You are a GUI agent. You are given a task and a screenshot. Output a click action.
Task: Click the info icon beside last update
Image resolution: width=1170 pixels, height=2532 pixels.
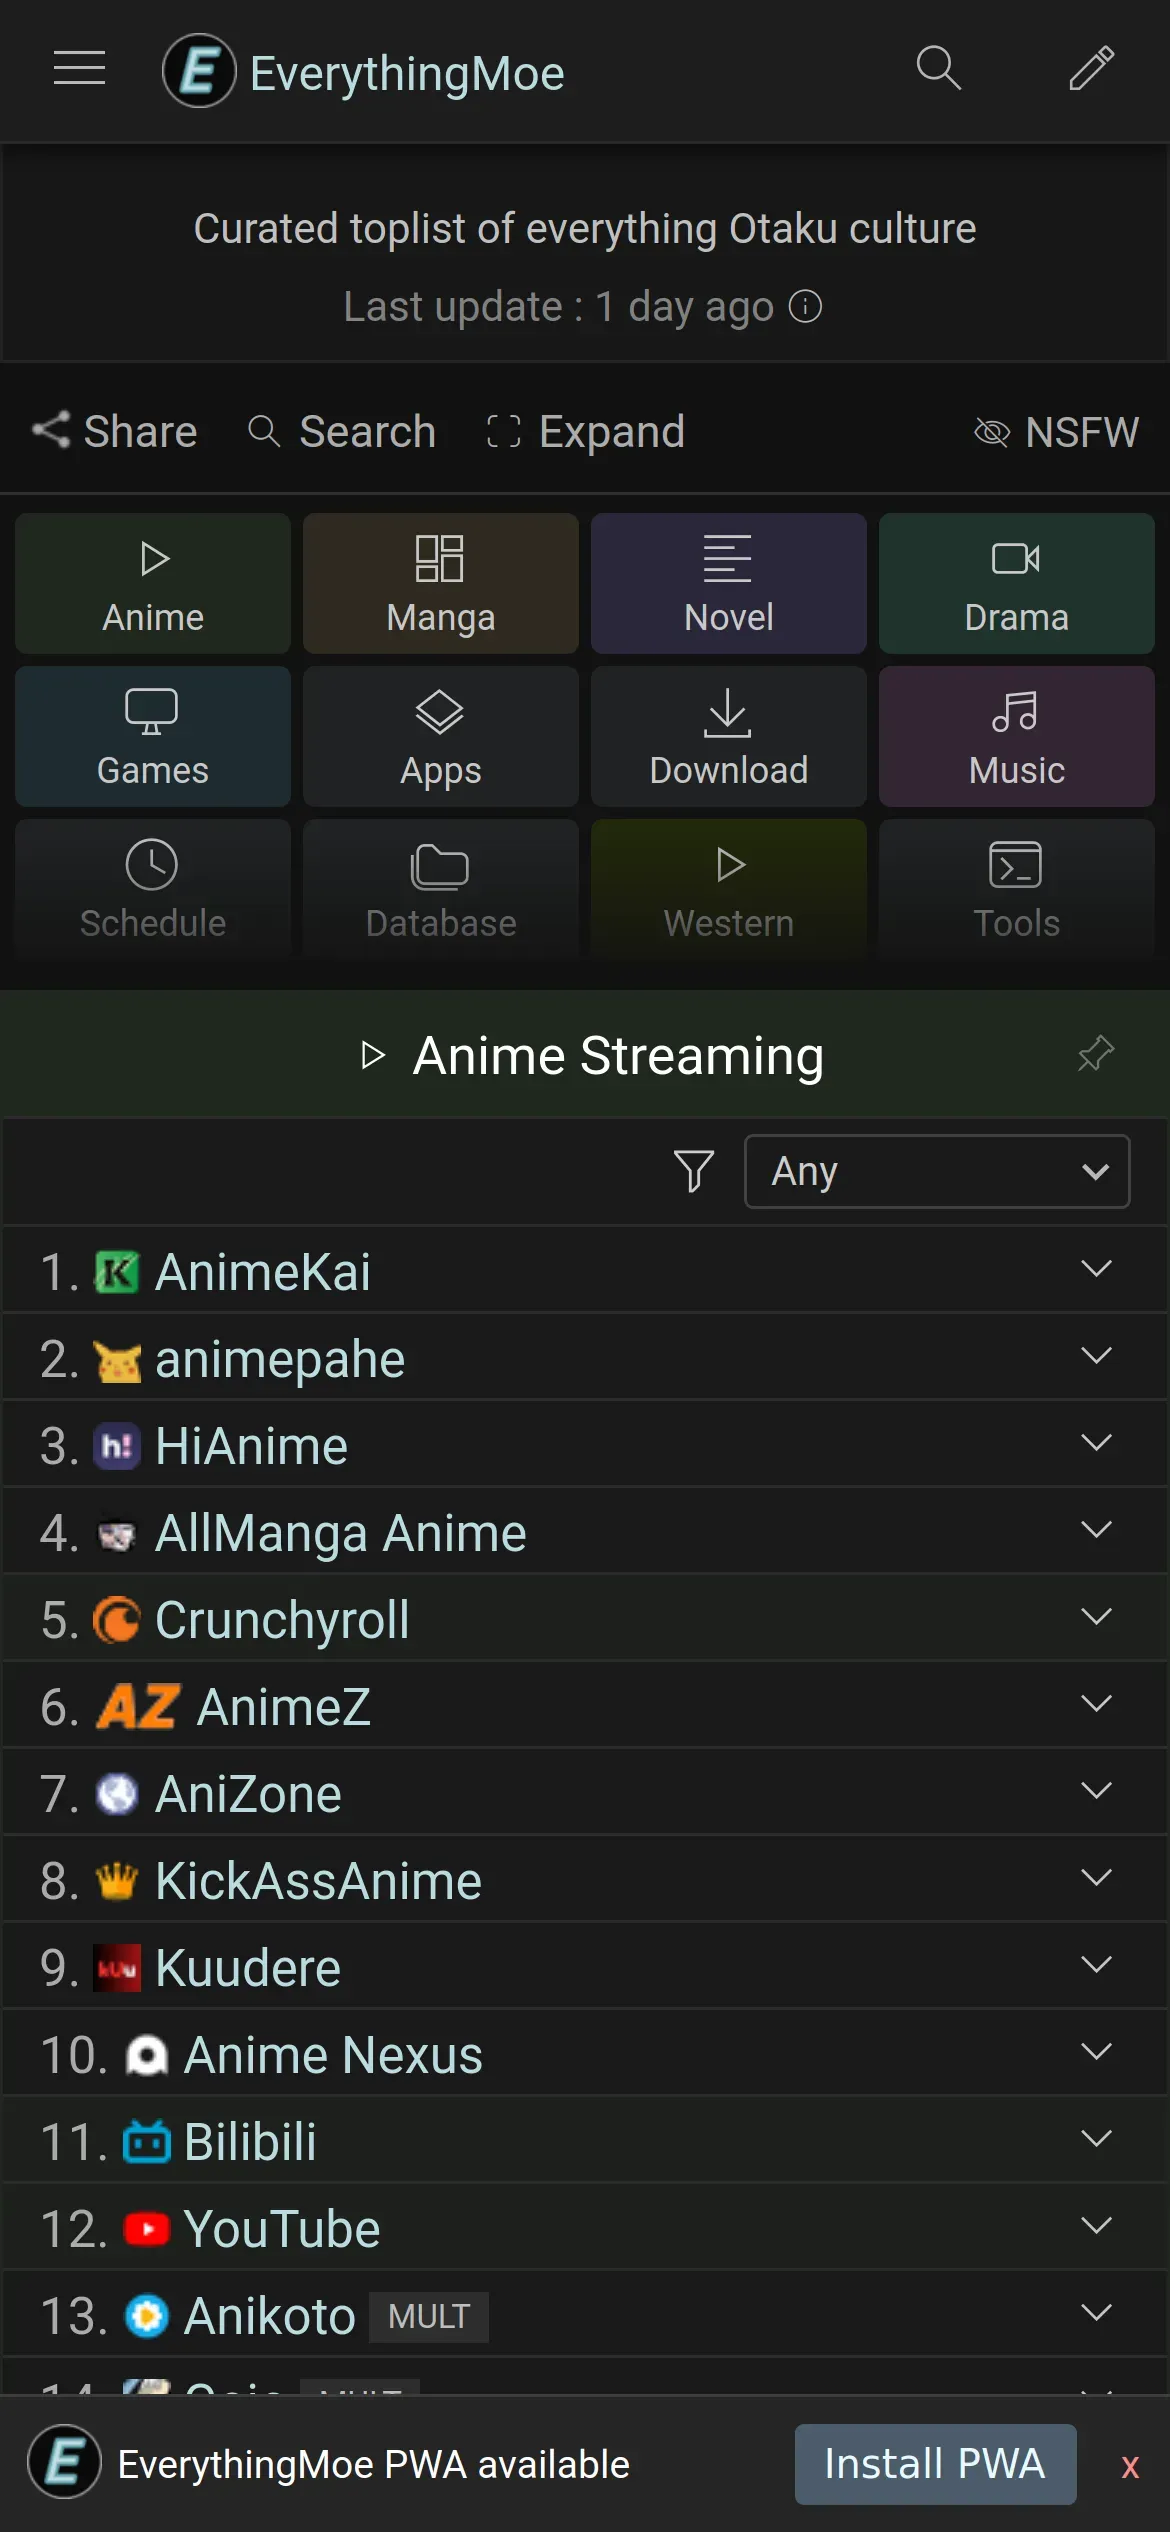(805, 307)
